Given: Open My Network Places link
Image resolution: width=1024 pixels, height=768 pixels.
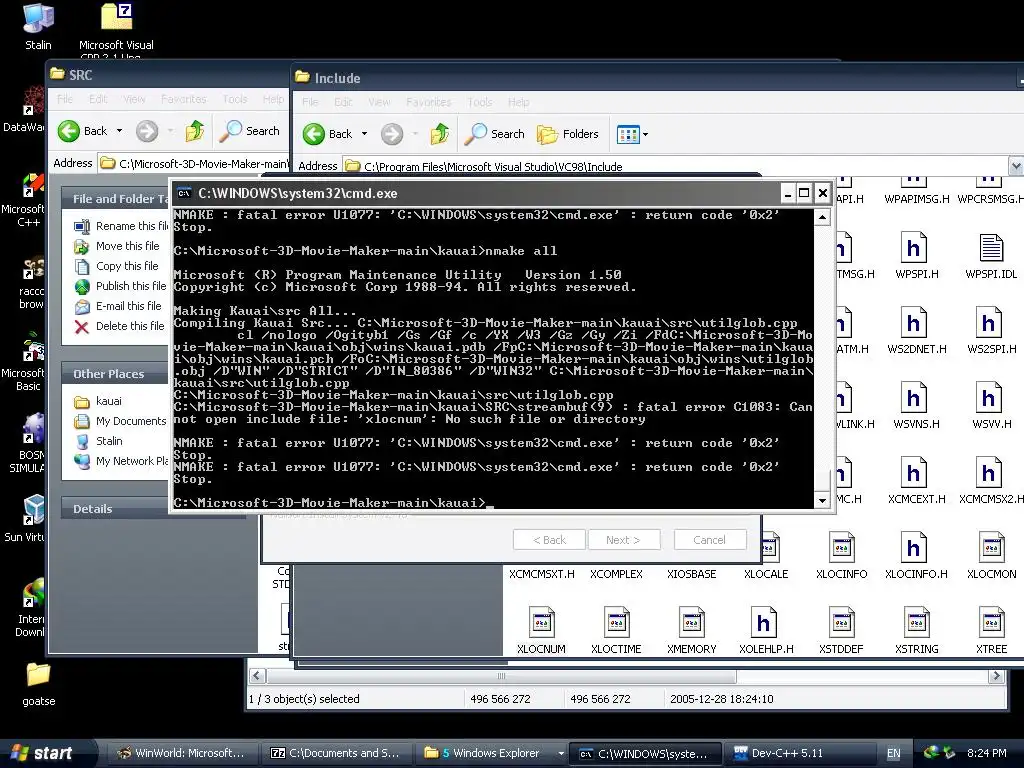Looking at the screenshot, I should coord(121,461).
